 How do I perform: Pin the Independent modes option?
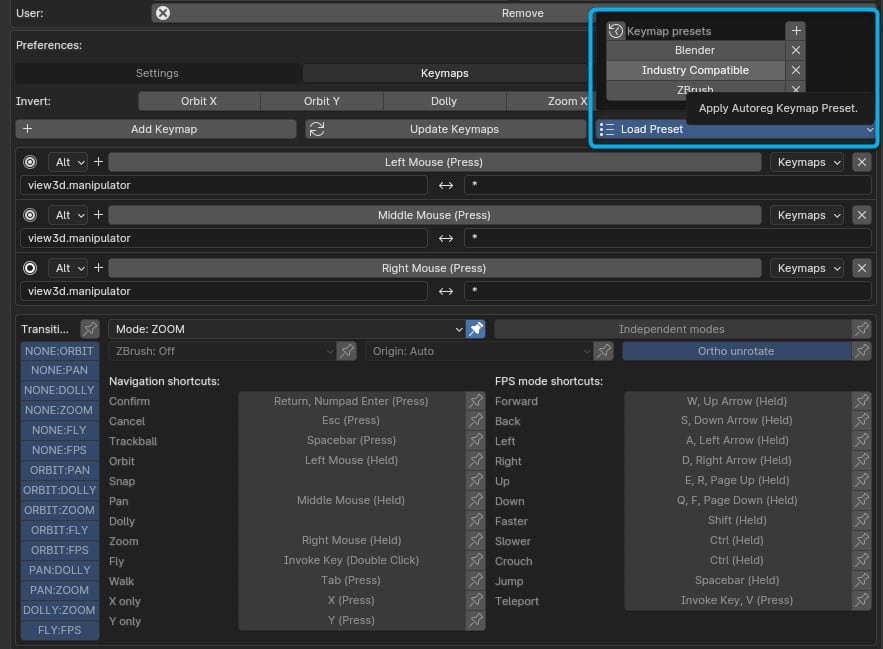pyautogui.click(x=862, y=329)
